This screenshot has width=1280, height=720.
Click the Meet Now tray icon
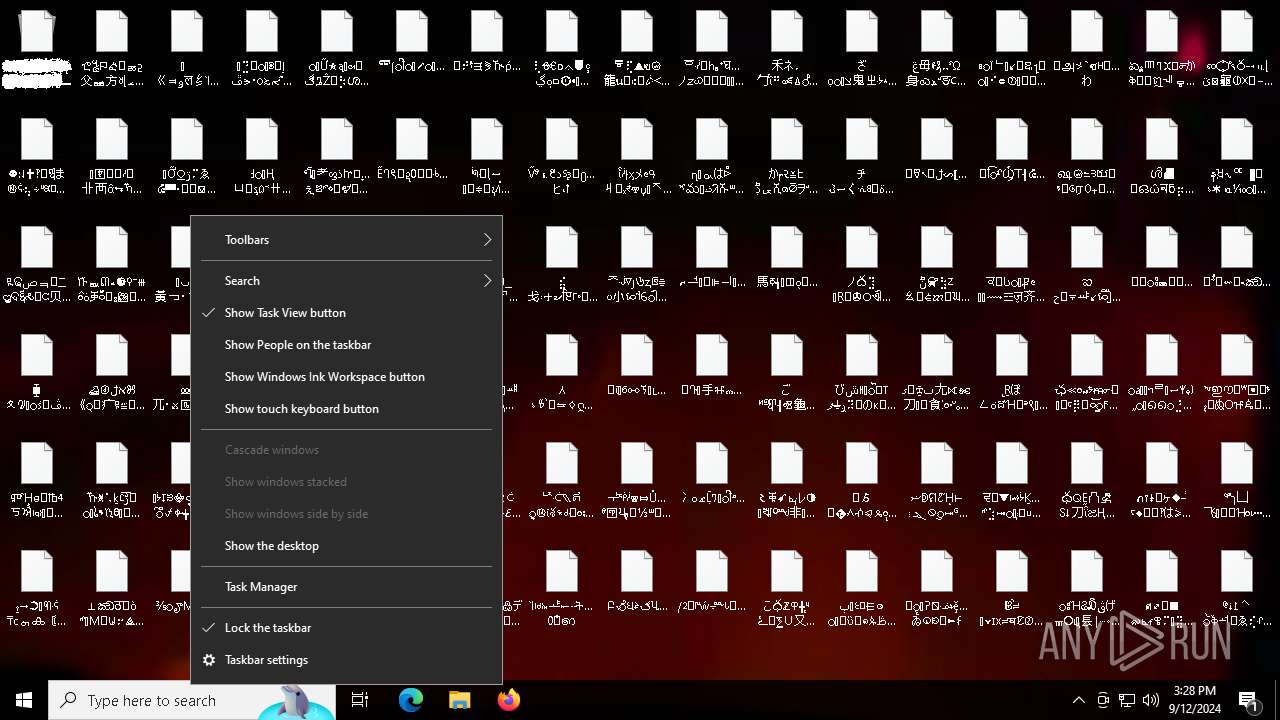click(x=1103, y=700)
